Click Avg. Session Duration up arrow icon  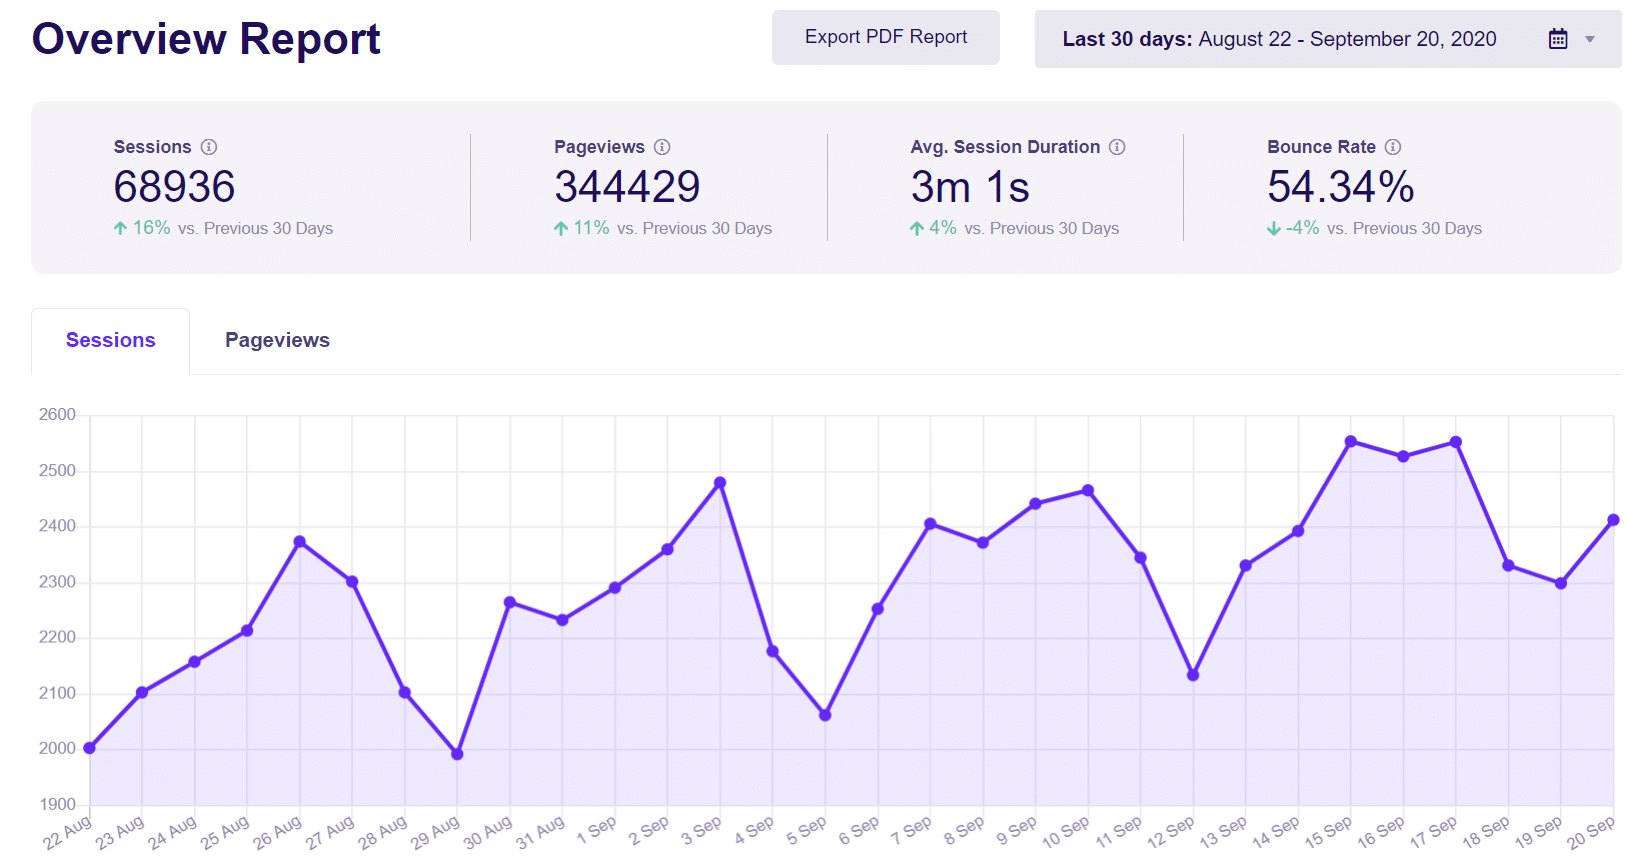[917, 228]
